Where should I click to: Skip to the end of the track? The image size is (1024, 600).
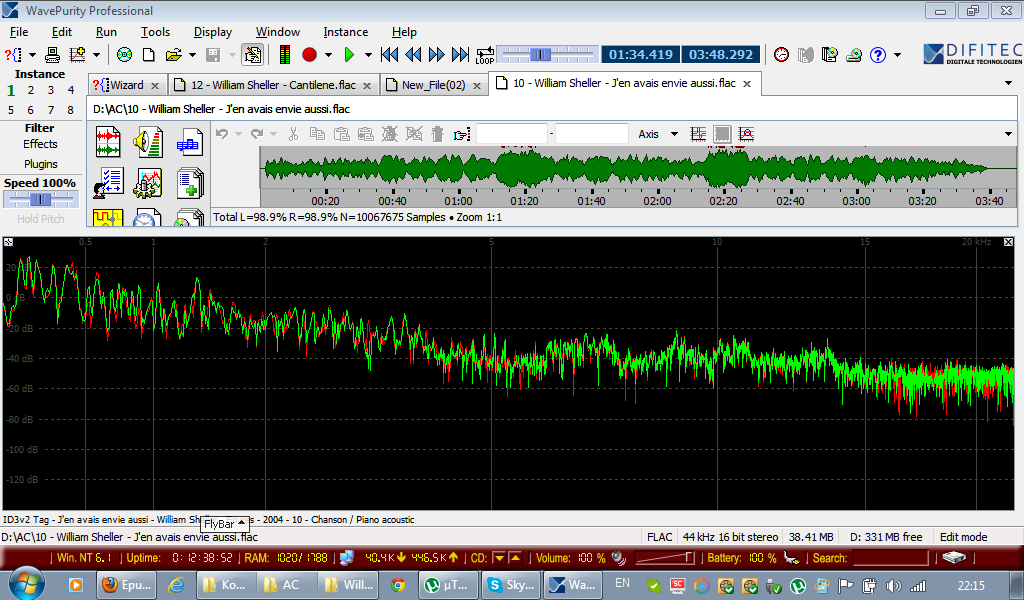[x=460, y=54]
